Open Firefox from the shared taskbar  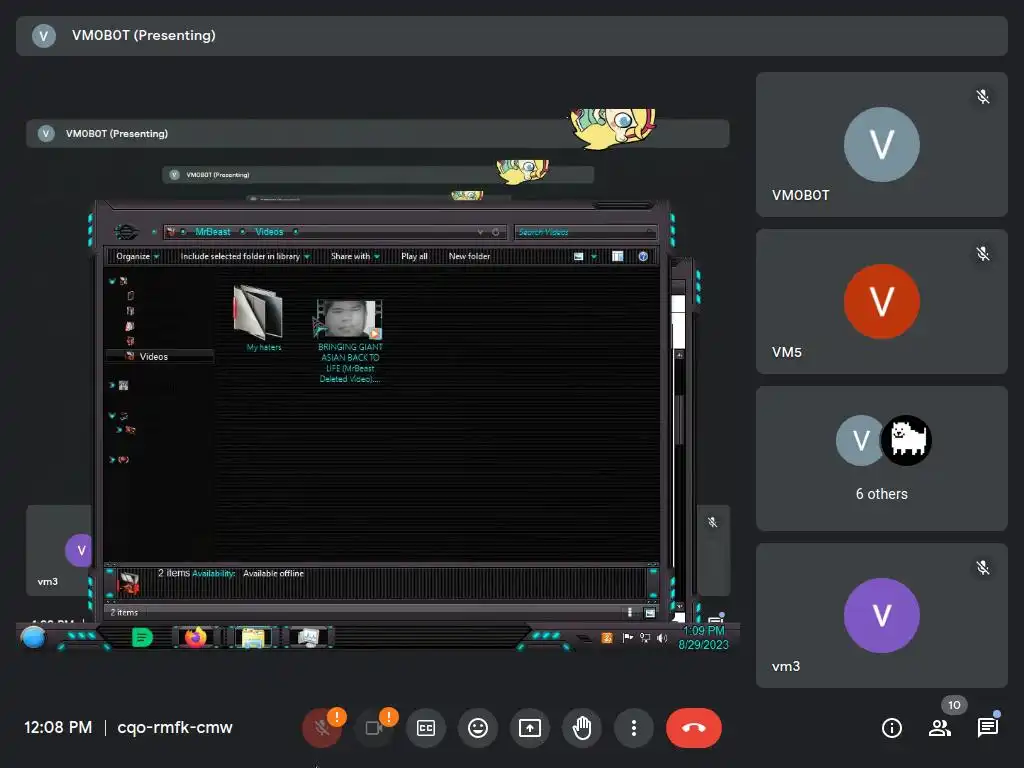tap(195, 637)
